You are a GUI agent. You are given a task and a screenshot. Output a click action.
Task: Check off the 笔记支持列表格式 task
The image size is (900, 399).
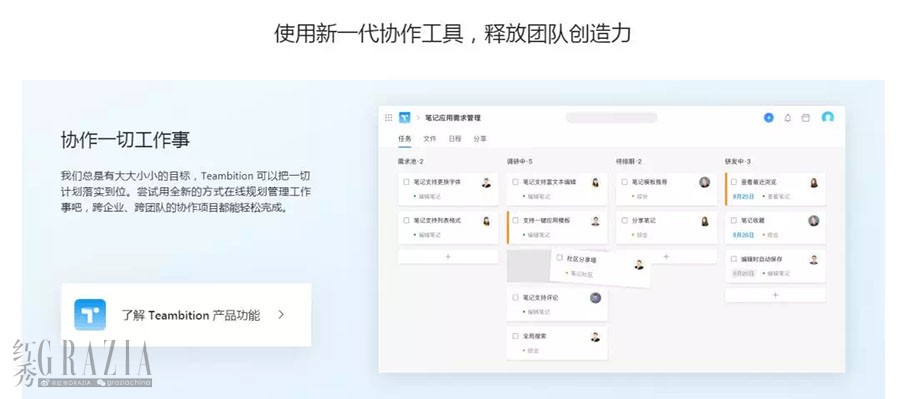coord(406,220)
